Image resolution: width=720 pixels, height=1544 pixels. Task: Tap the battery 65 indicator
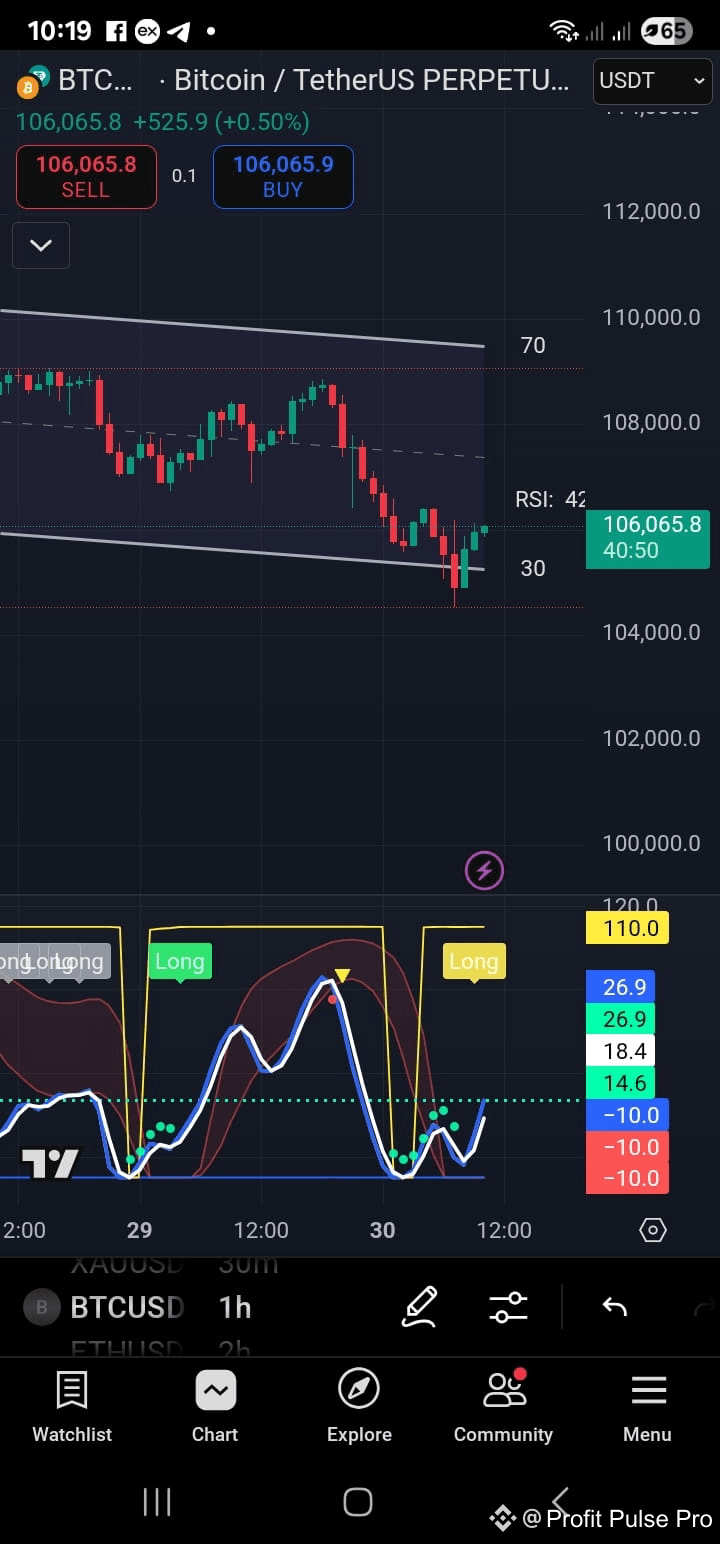click(x=666, y=31)
